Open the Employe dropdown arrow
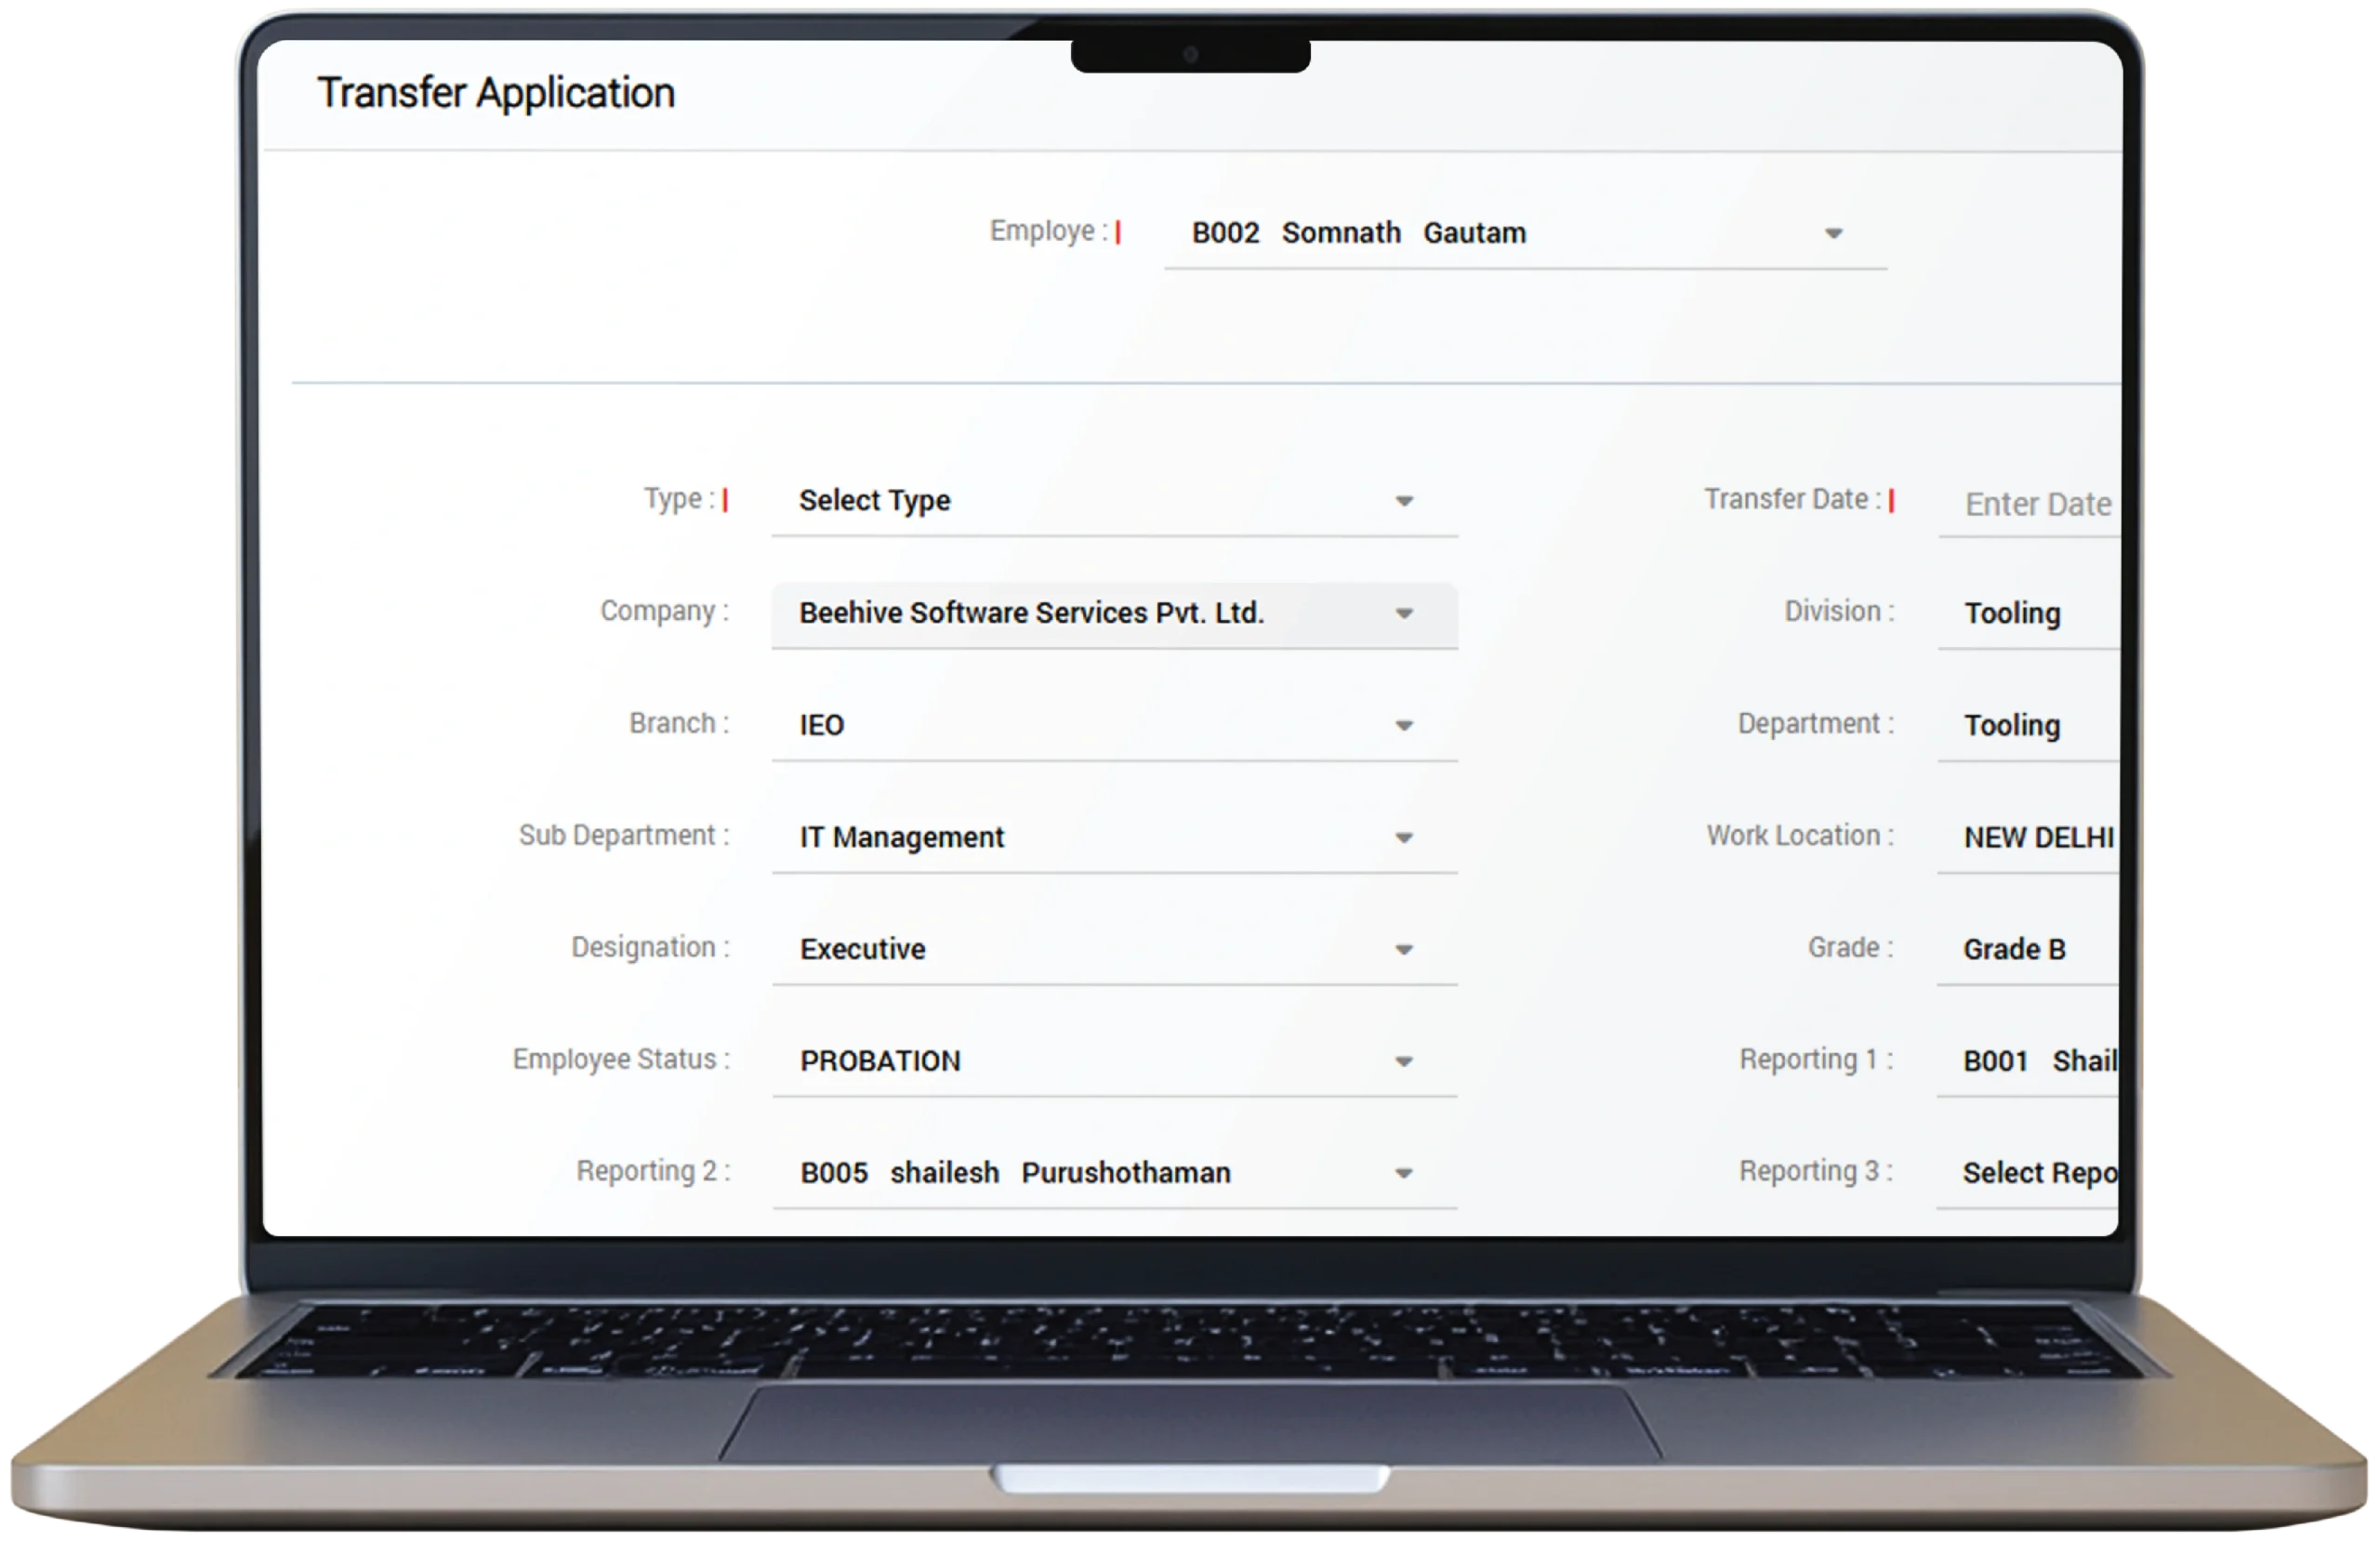The height and width of the screenshot is (1541, 2380). point(1832,234)
